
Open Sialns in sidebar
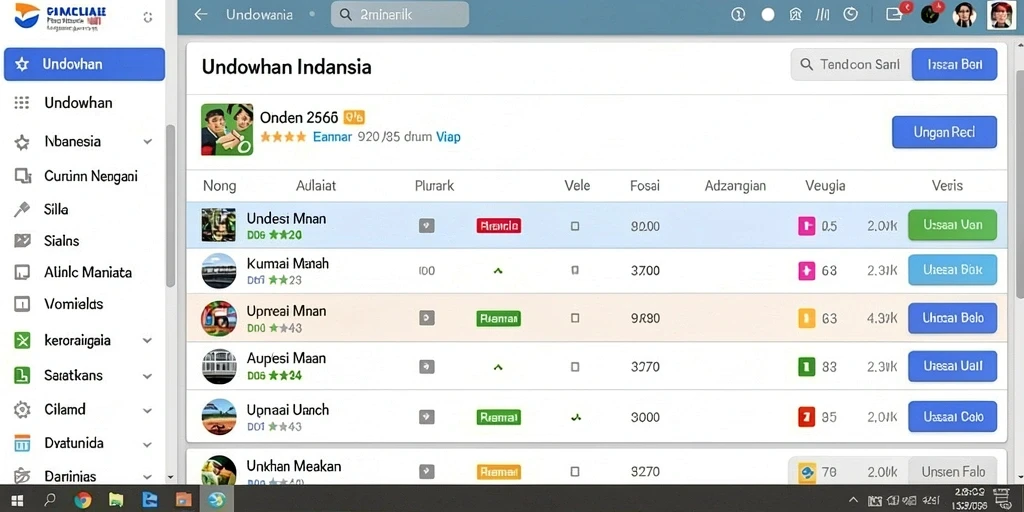61,241
